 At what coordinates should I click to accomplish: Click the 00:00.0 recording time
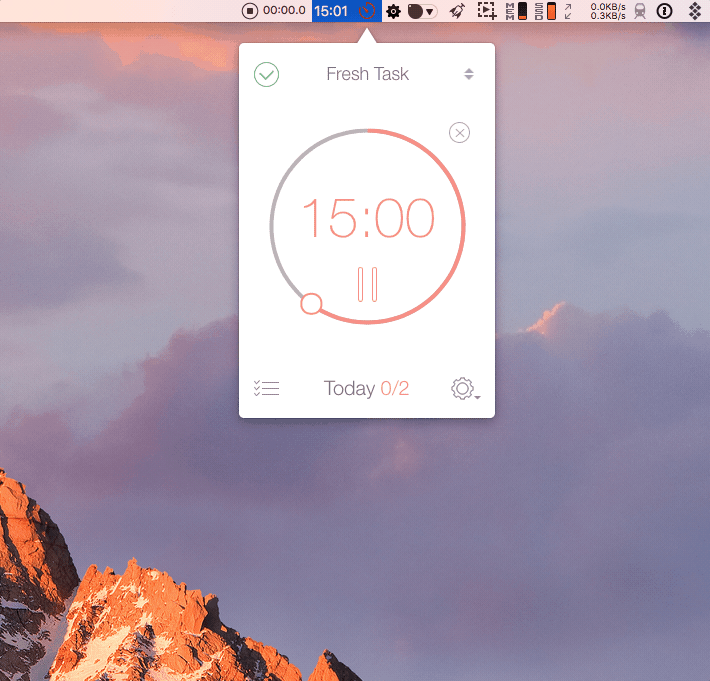tap(284, 10)
